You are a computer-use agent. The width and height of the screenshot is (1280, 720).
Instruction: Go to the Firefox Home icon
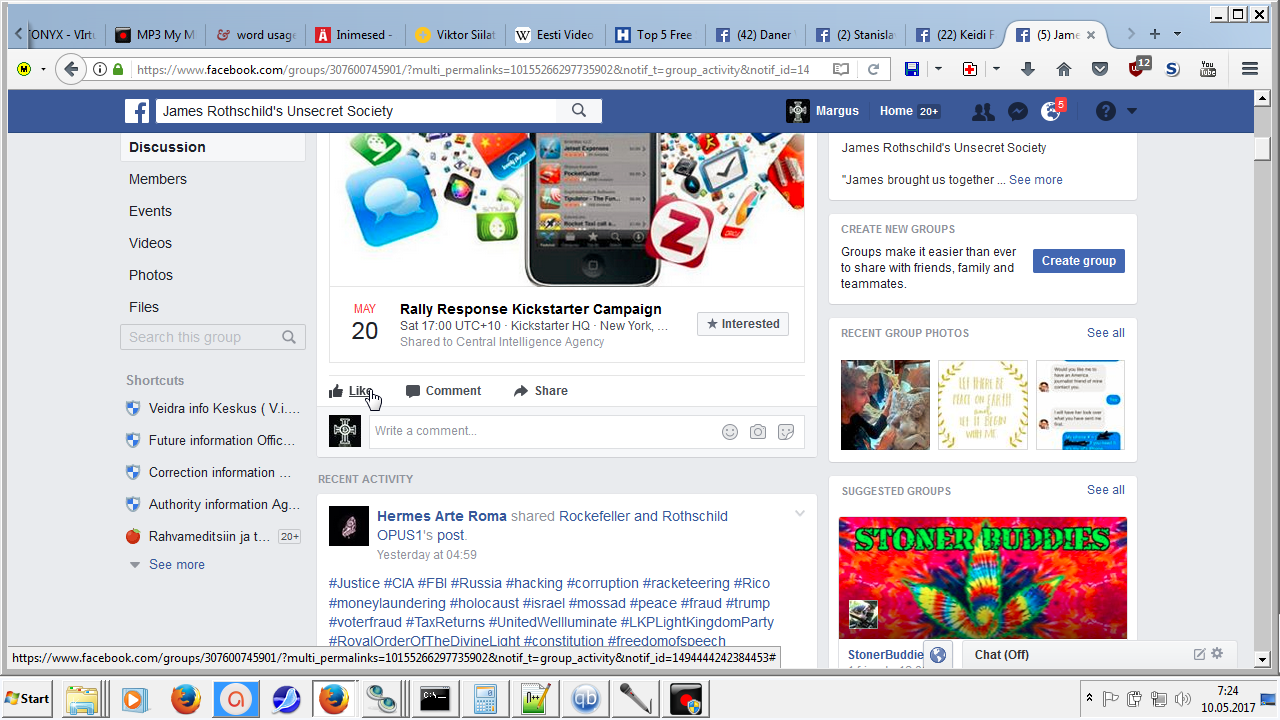coord(1064,69)
